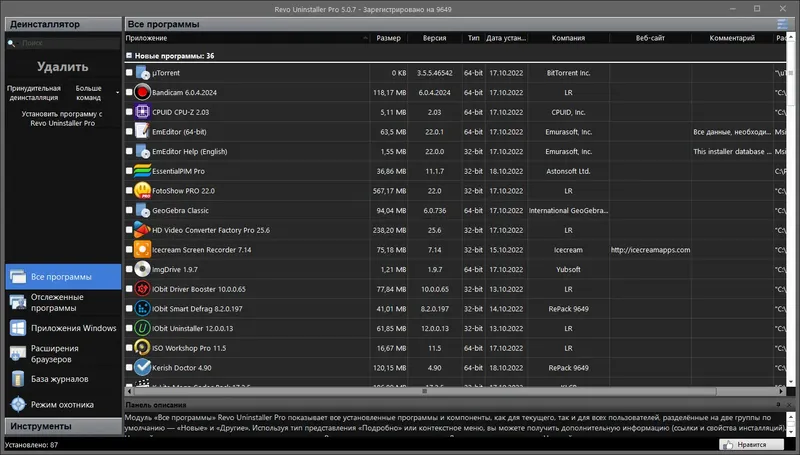
Task: Click the IObit Uninstaller icon
Action: (142, 328)
